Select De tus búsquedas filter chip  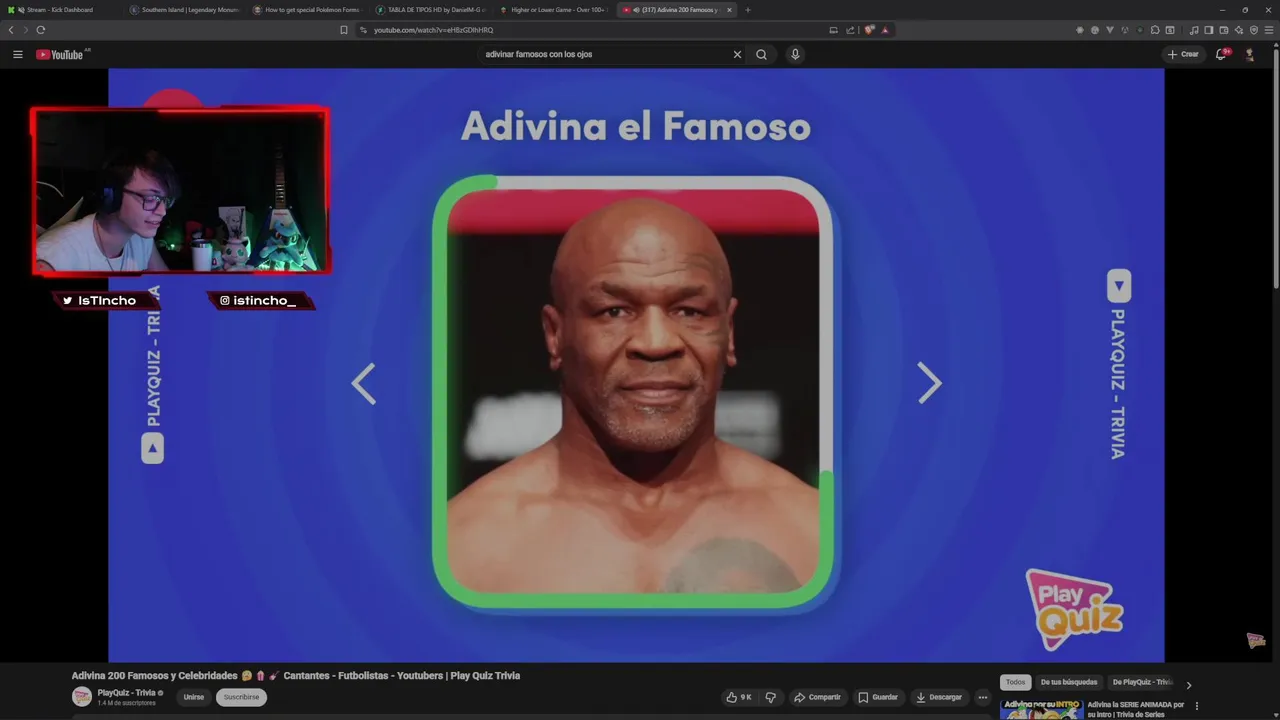1069,682
